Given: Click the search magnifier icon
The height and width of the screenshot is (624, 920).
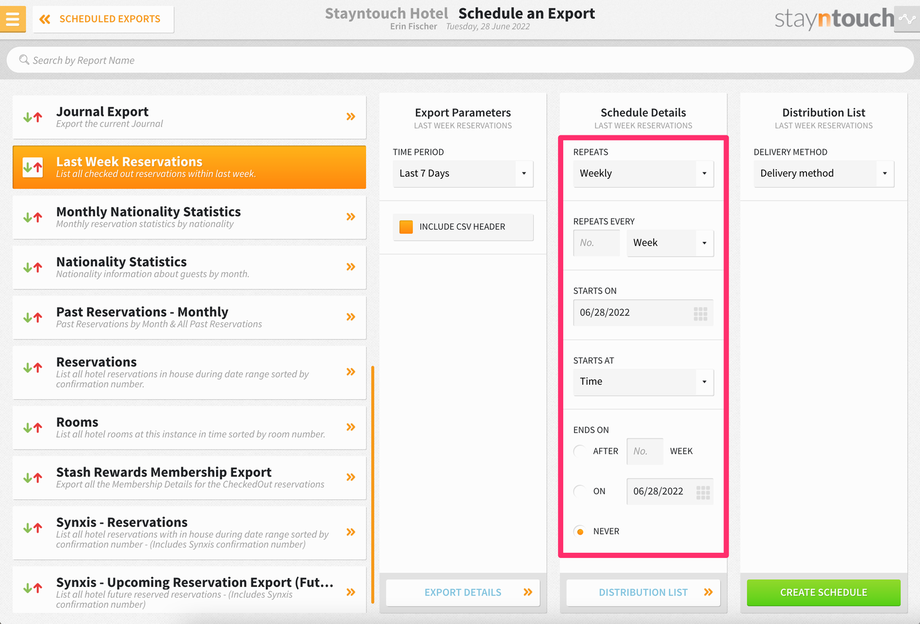Looking at the screenshot, I should pos(24,60).
